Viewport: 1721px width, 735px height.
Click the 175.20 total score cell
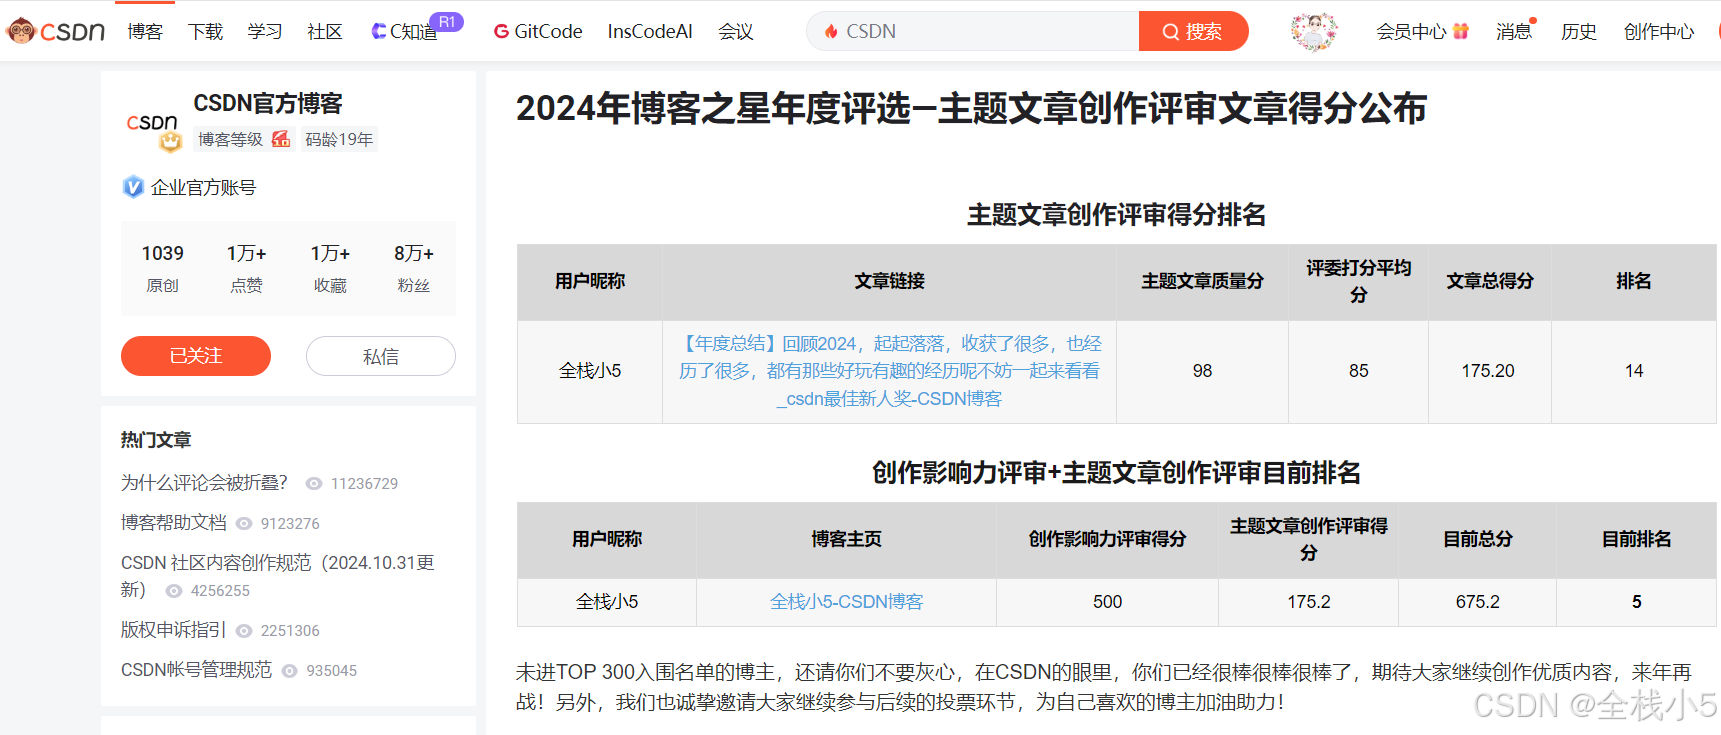coord(1489,371)
